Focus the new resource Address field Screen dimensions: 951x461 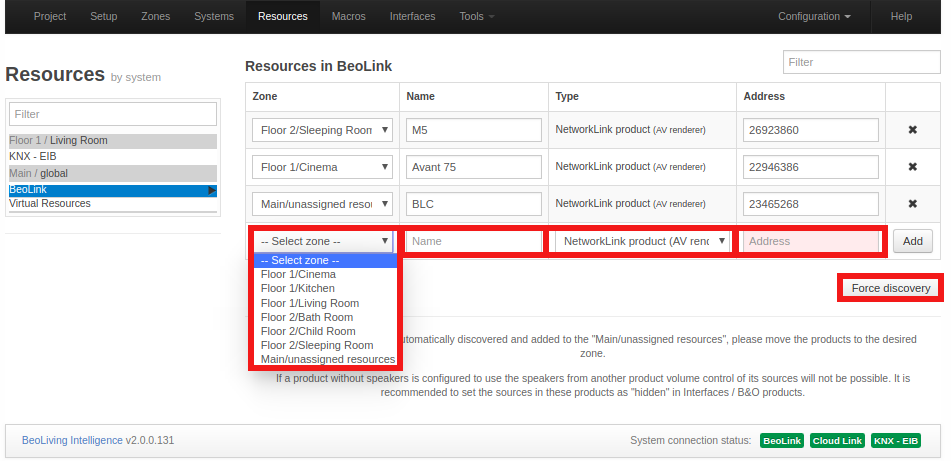pos(811,241)
